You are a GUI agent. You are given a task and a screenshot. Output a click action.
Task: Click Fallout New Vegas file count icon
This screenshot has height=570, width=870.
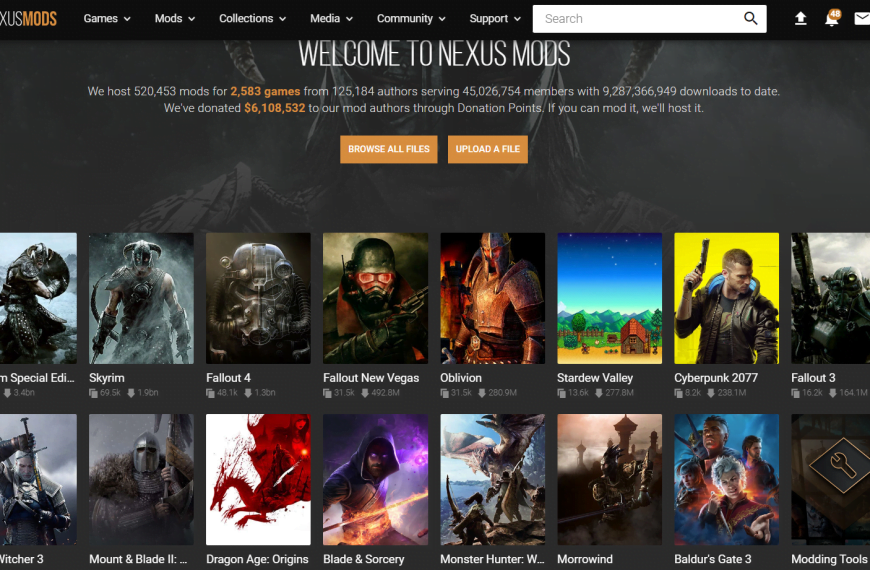pyautogui.click(x=327, y=393)
